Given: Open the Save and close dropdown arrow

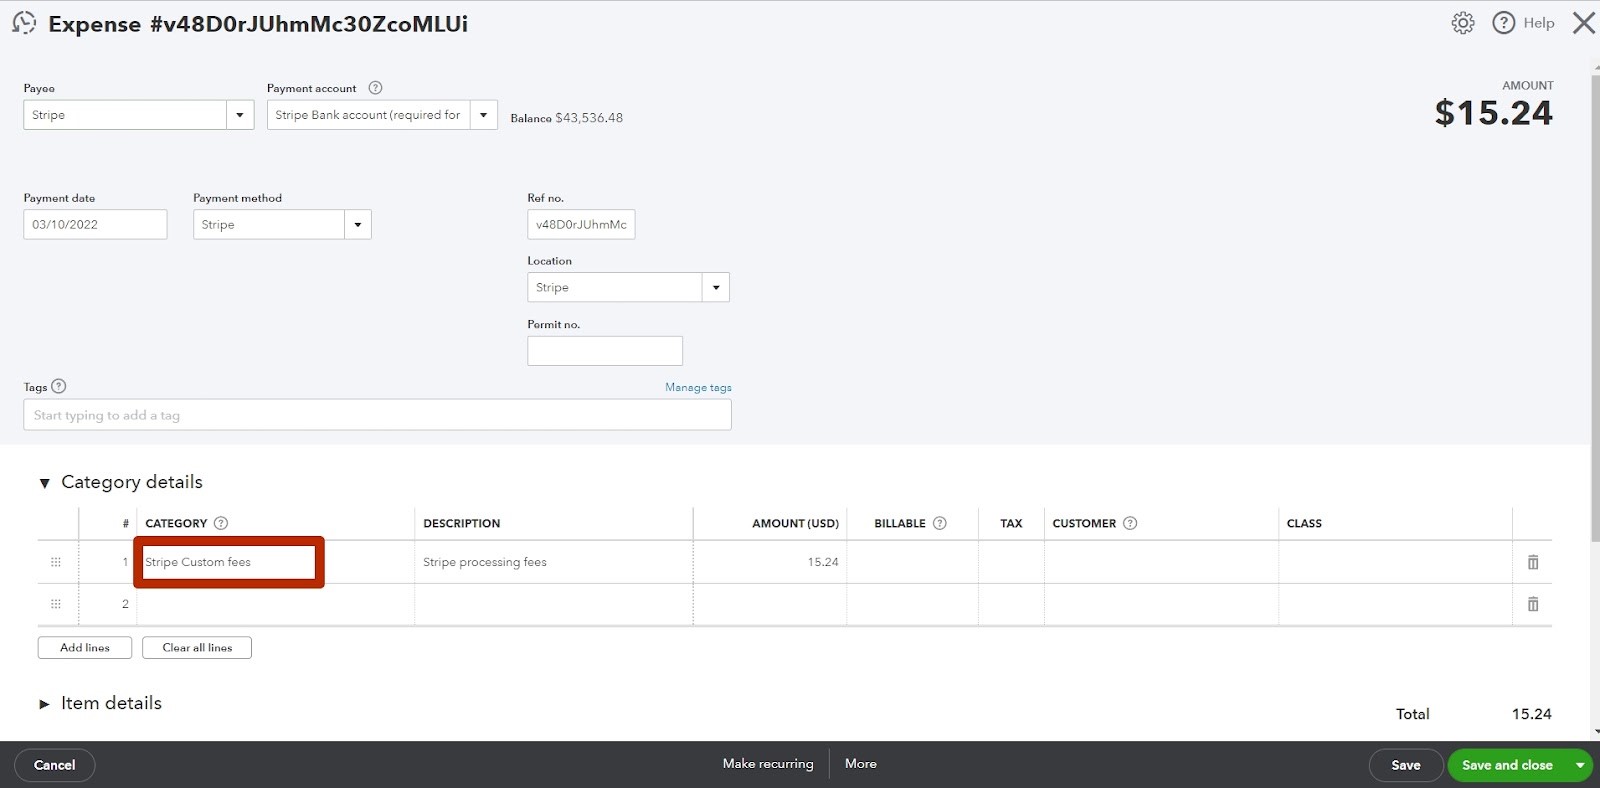Looking at the screenshot, I should tap(1580, 765).
